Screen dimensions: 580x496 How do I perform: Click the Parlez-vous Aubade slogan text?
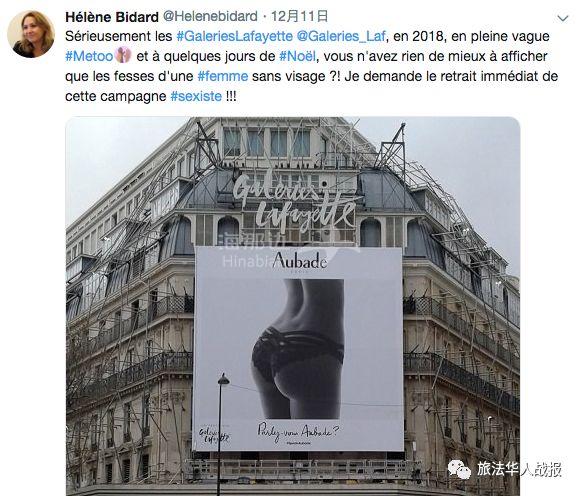[x=299, y=432]
